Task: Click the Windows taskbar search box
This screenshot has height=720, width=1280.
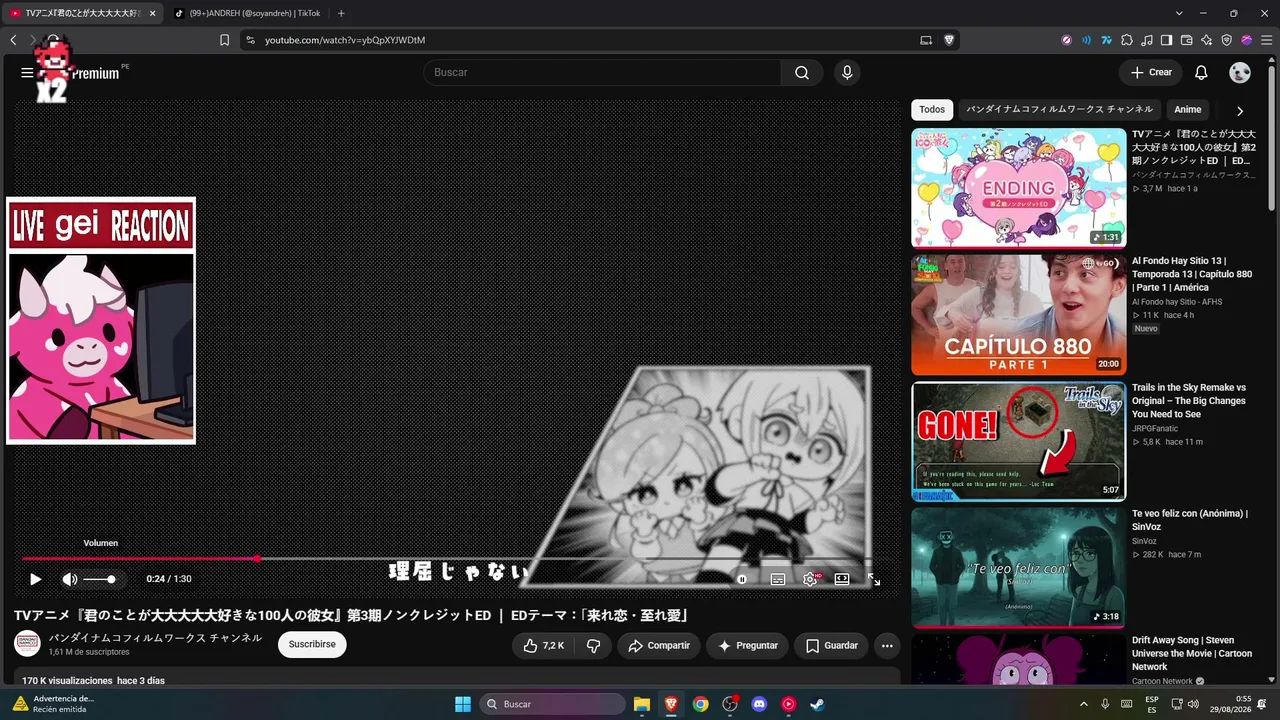Action: point(552,704)
